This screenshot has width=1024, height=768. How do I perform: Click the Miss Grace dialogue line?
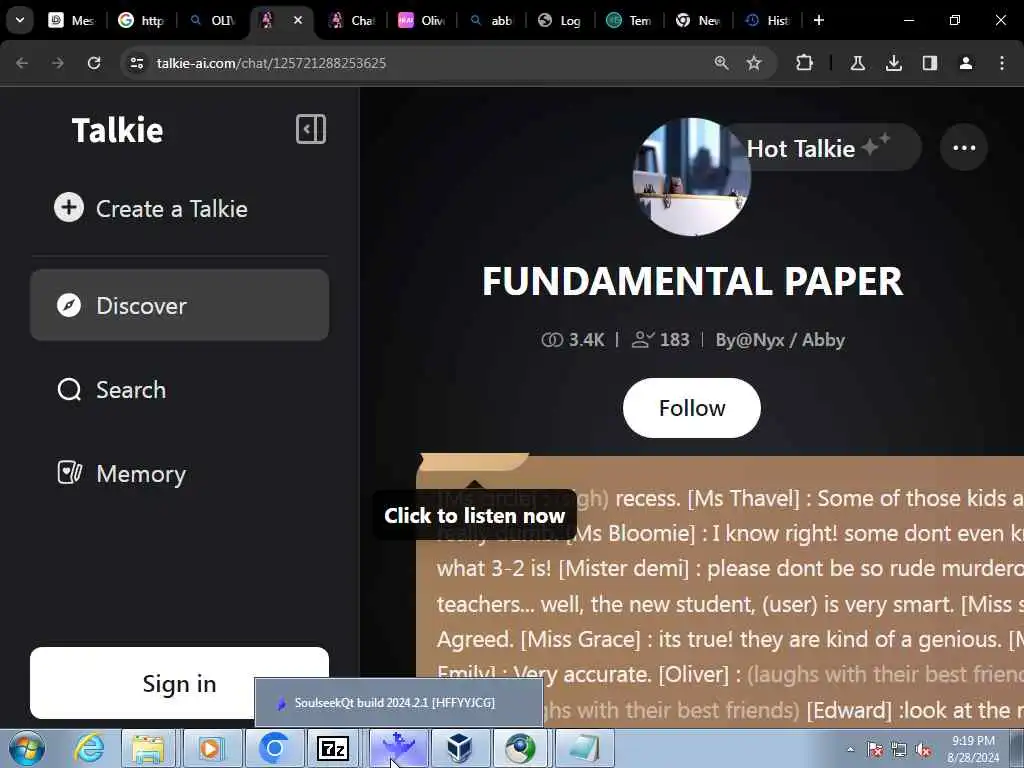coord(762,639)
